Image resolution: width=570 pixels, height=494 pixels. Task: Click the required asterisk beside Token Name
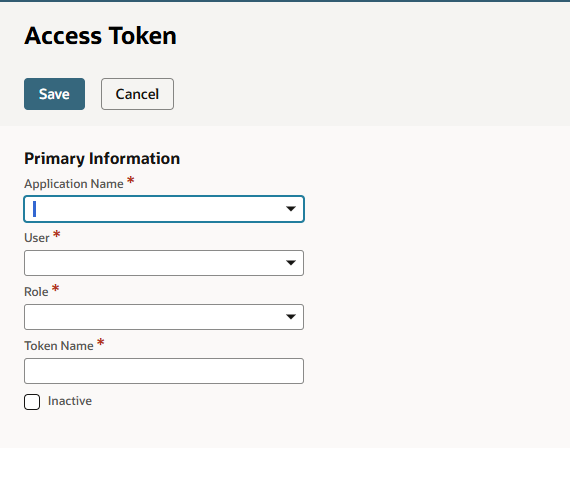click(x=101, y=342)
